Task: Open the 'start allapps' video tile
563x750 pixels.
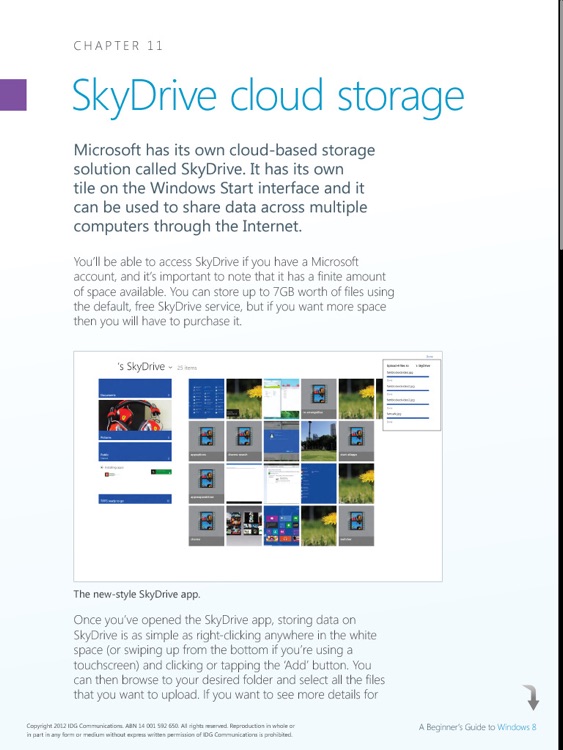Action: click(x=356, y=441)
